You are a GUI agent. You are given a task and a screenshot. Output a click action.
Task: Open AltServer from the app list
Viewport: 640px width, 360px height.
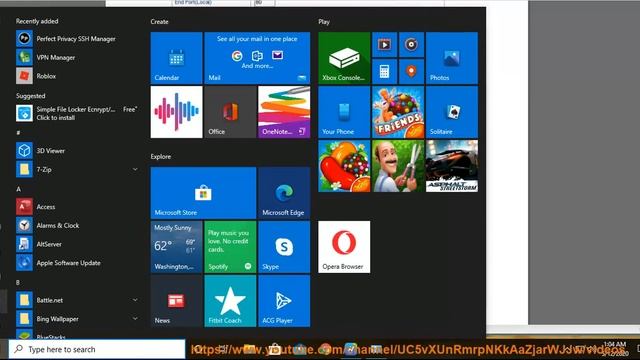point(76,244)
